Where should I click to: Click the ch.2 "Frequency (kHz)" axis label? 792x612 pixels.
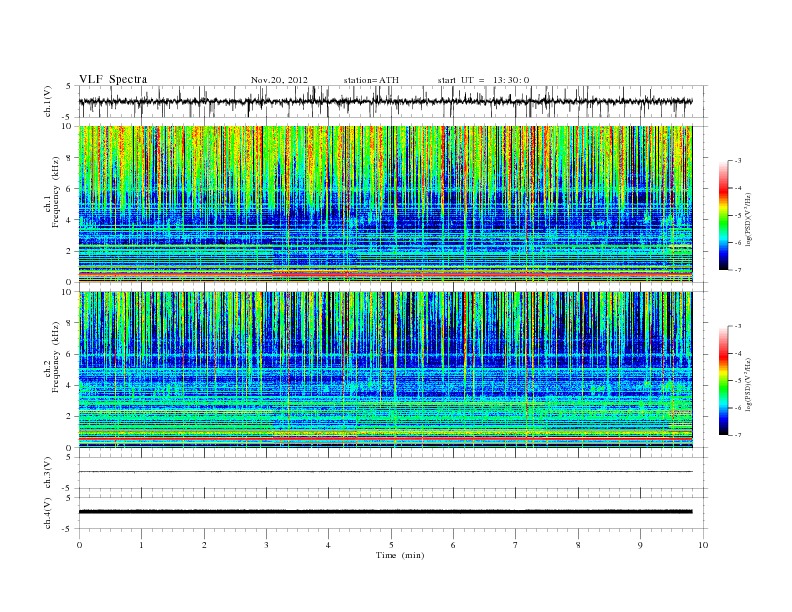[x=56, y=357]
